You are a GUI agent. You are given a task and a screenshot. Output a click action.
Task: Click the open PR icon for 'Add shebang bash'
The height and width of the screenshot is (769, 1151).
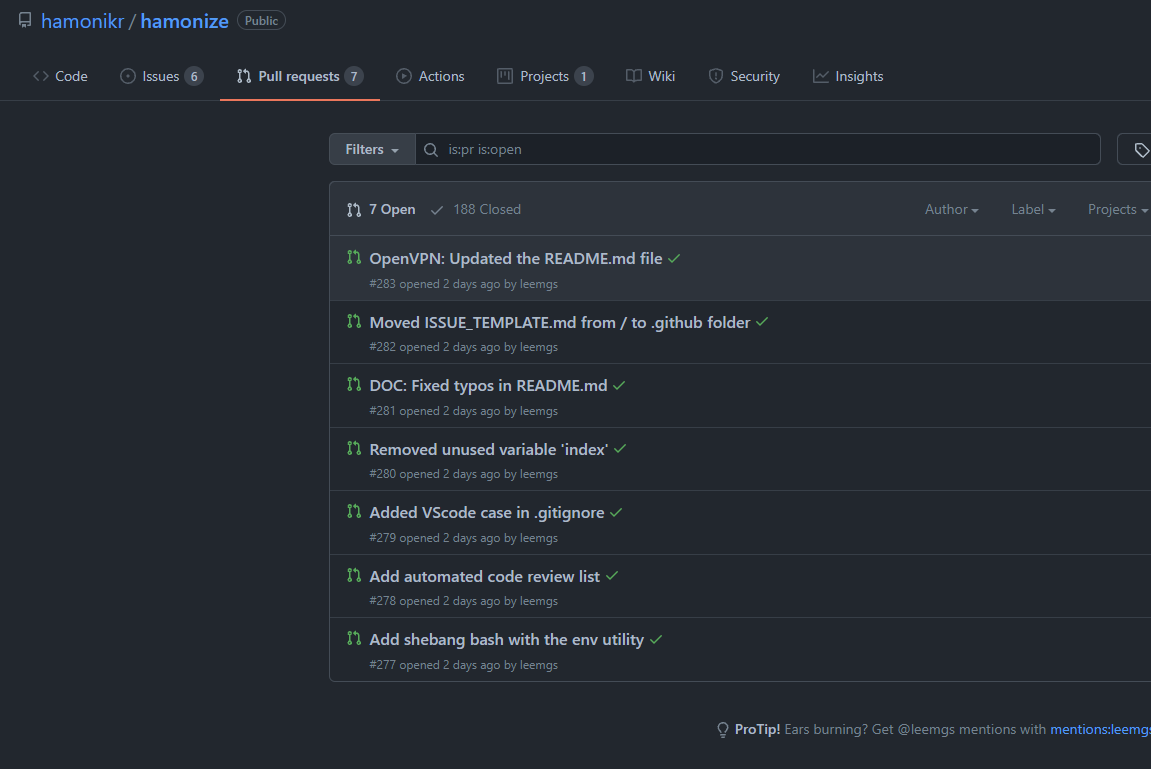coord(354,639)
